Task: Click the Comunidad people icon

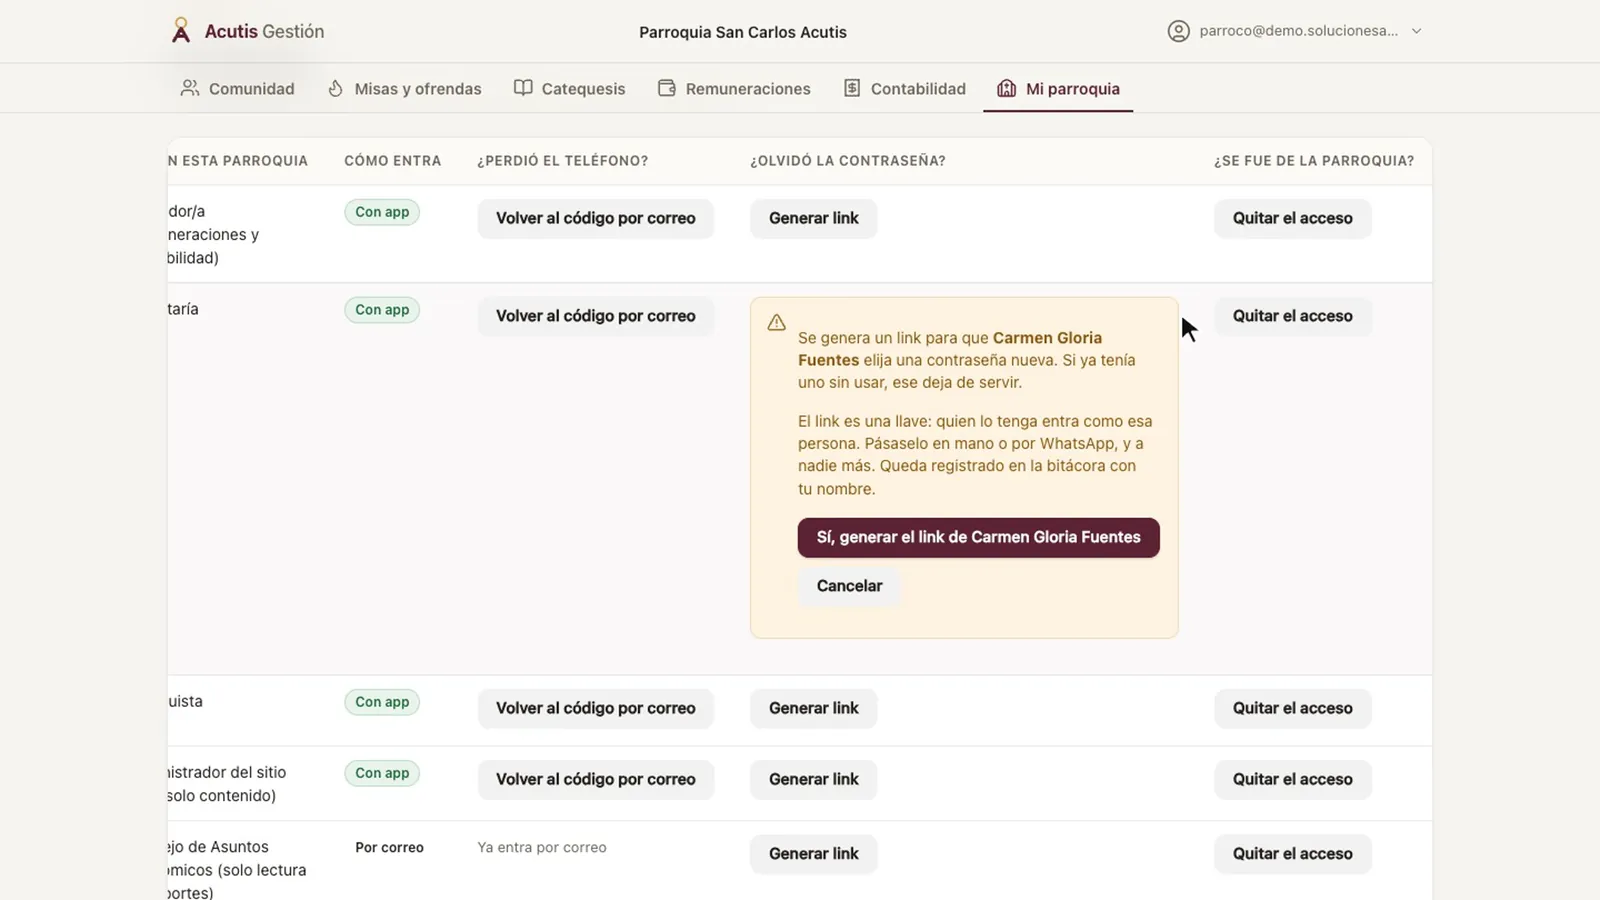Action: [x=190, y=88]
